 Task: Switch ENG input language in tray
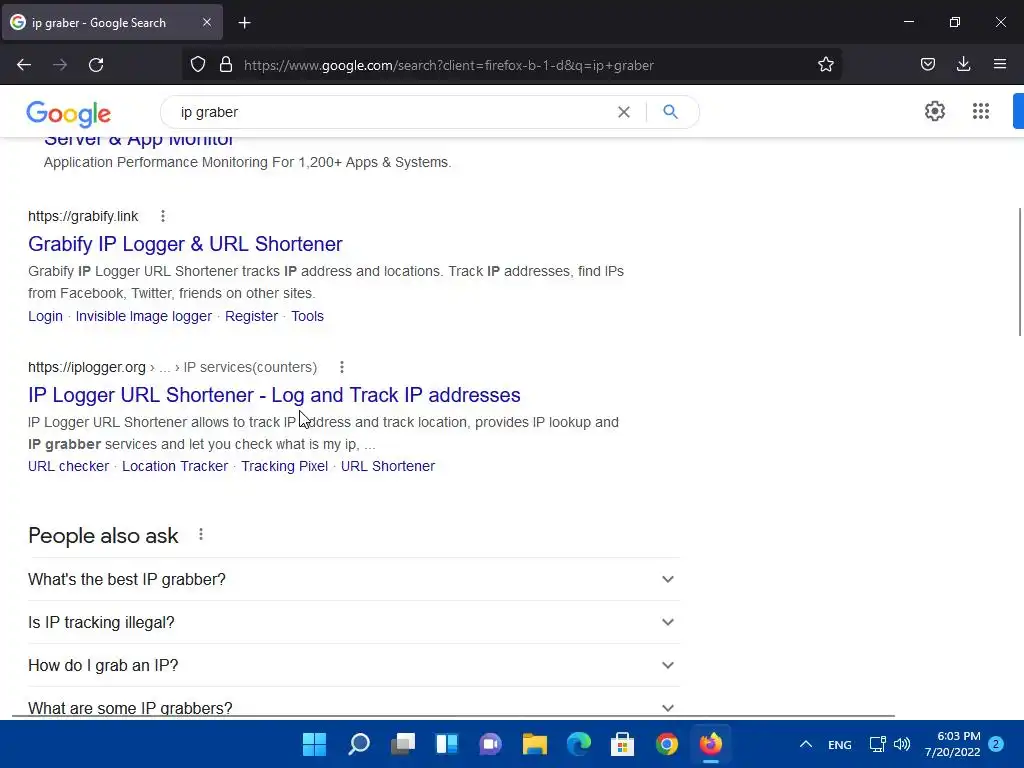coord(840,744)
